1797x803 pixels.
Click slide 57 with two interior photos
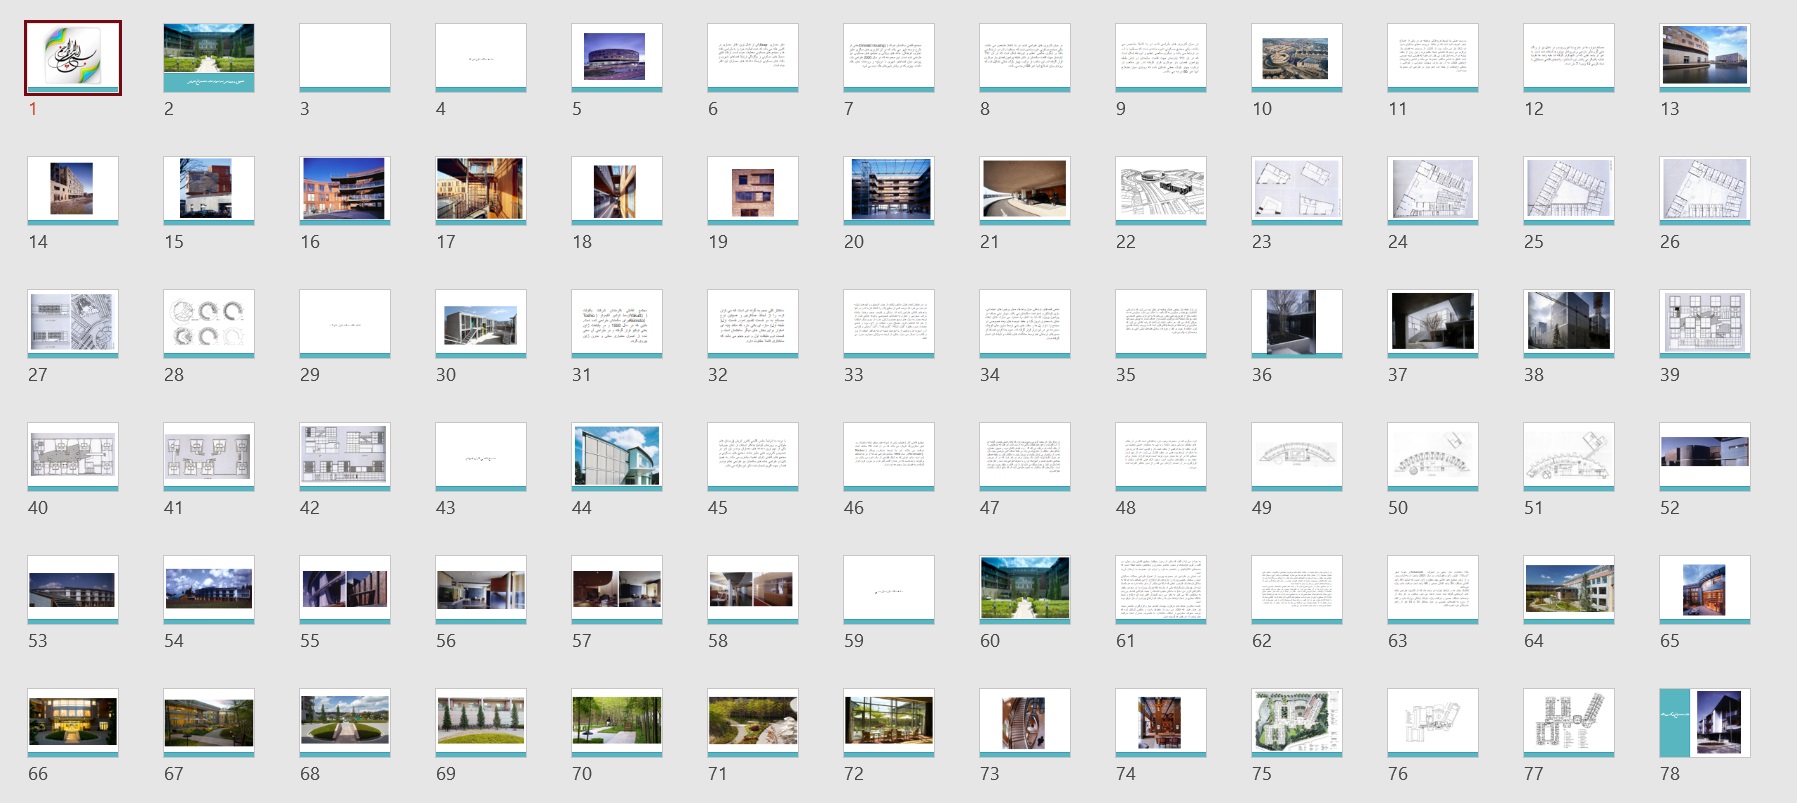[617, 589]
